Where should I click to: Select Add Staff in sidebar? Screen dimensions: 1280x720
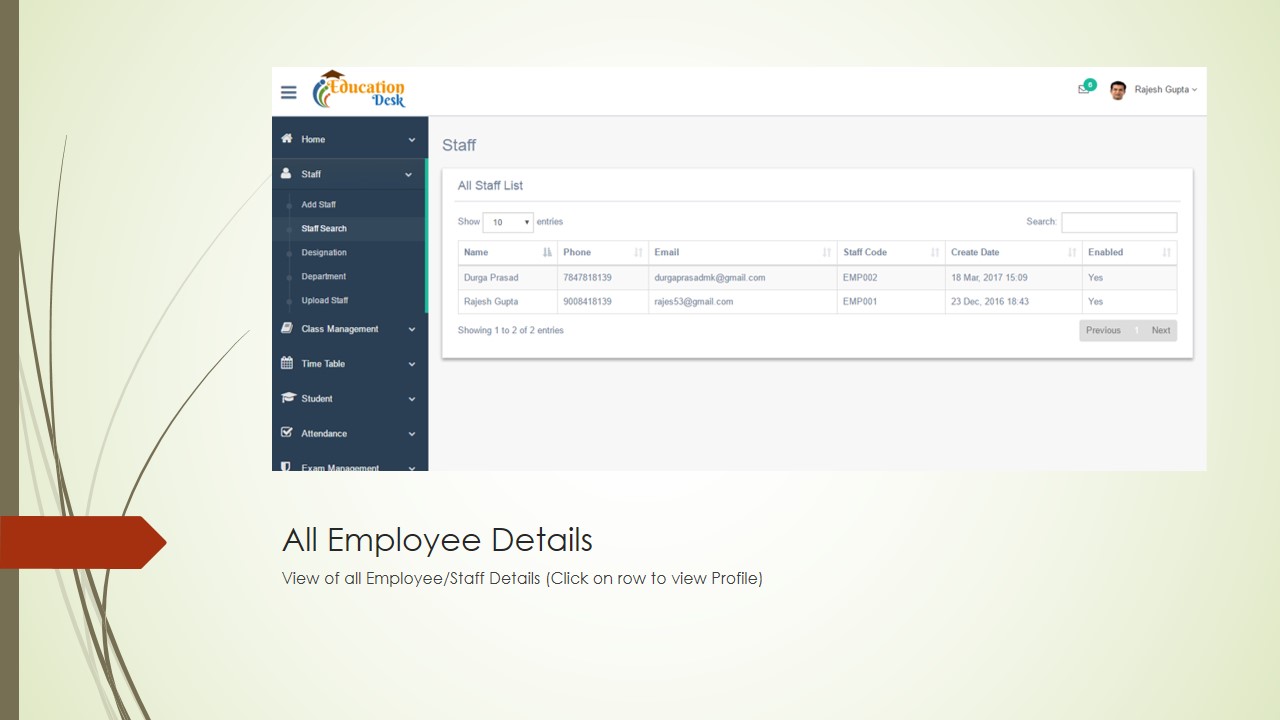click(319, 205)
